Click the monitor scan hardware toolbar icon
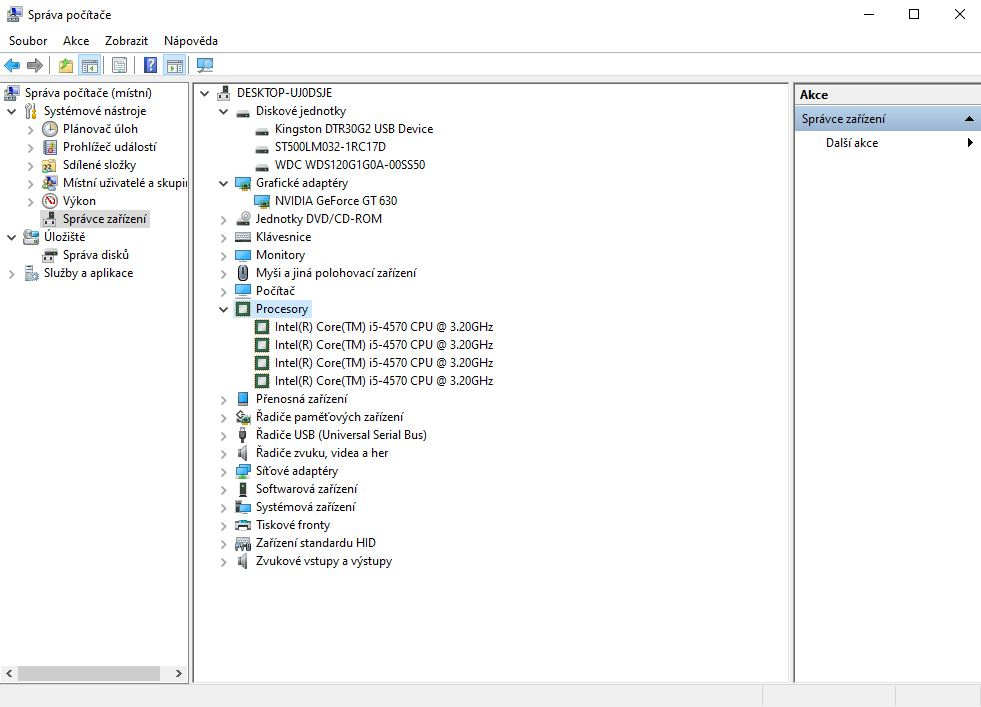Image resolution: width=981 pixels, height=707 pixels. [205, 65]
